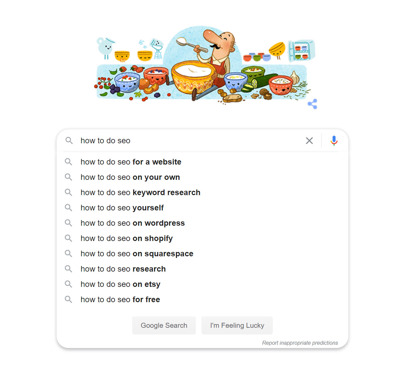Screen dimensions: 410x365
Task: Select suggestion 'how to do seo on your own'
Action: point(203,177)
